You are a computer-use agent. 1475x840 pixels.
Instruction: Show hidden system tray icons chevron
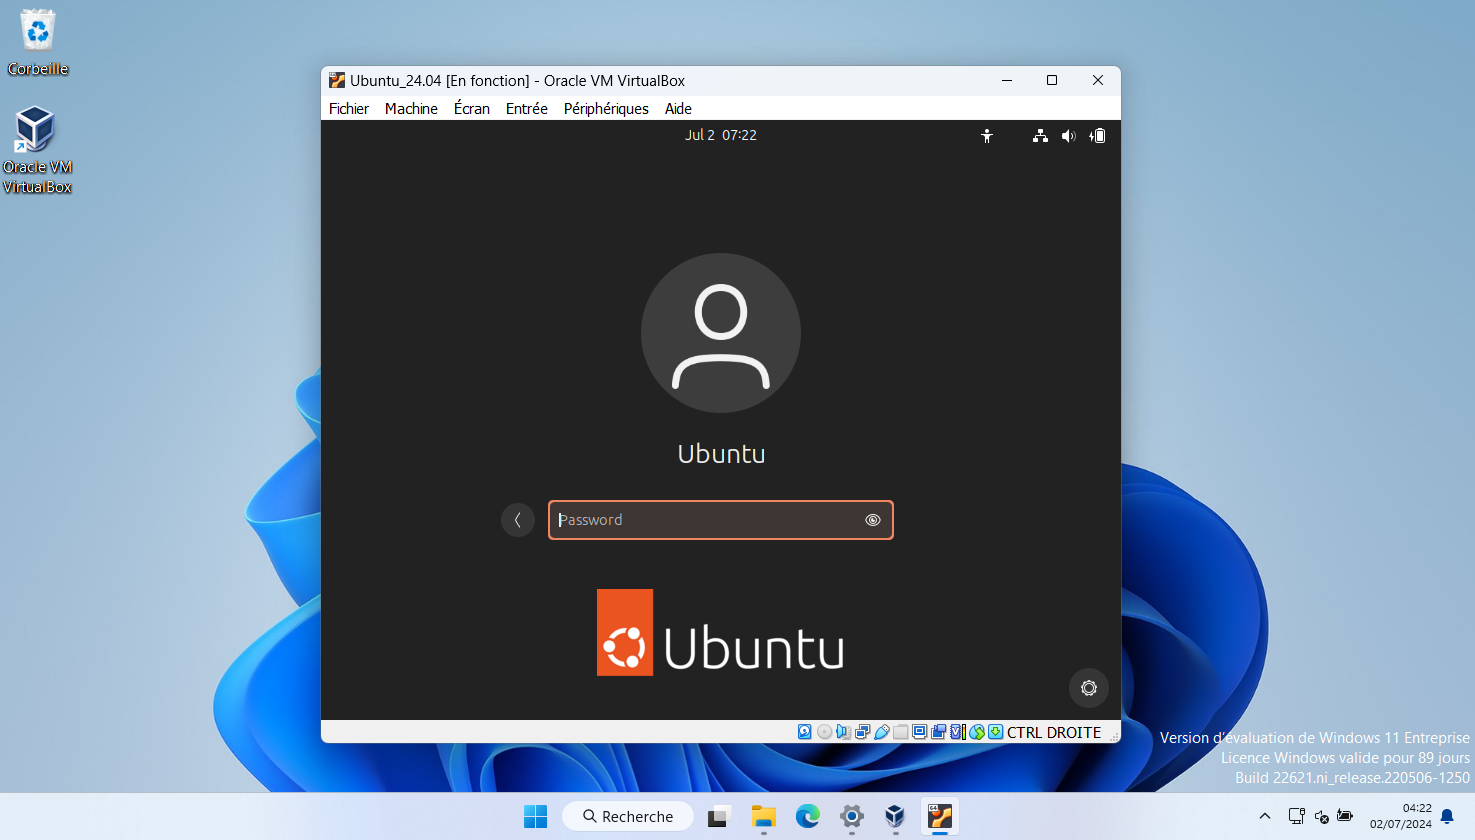[x=1265, y=817]
